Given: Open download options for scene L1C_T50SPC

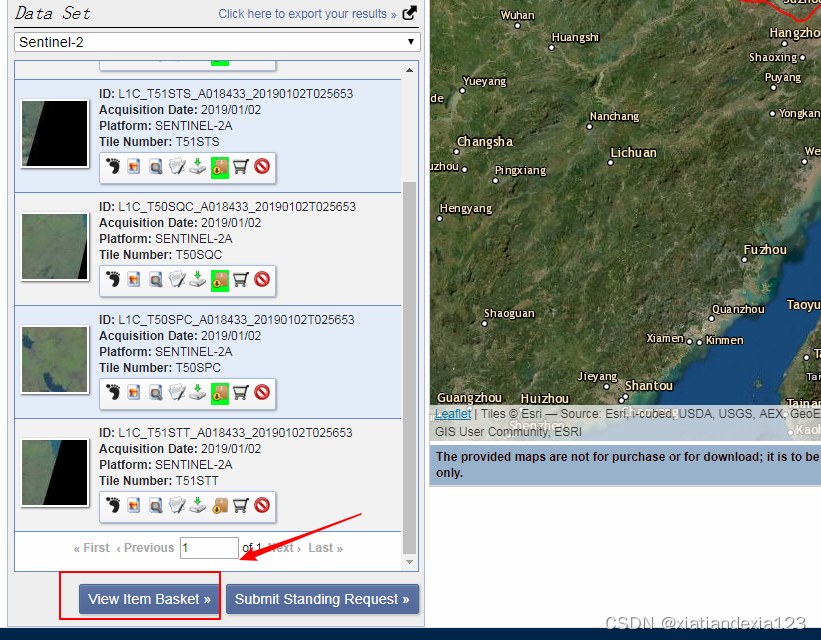Looking at the screenshot, I should (198, 392).
